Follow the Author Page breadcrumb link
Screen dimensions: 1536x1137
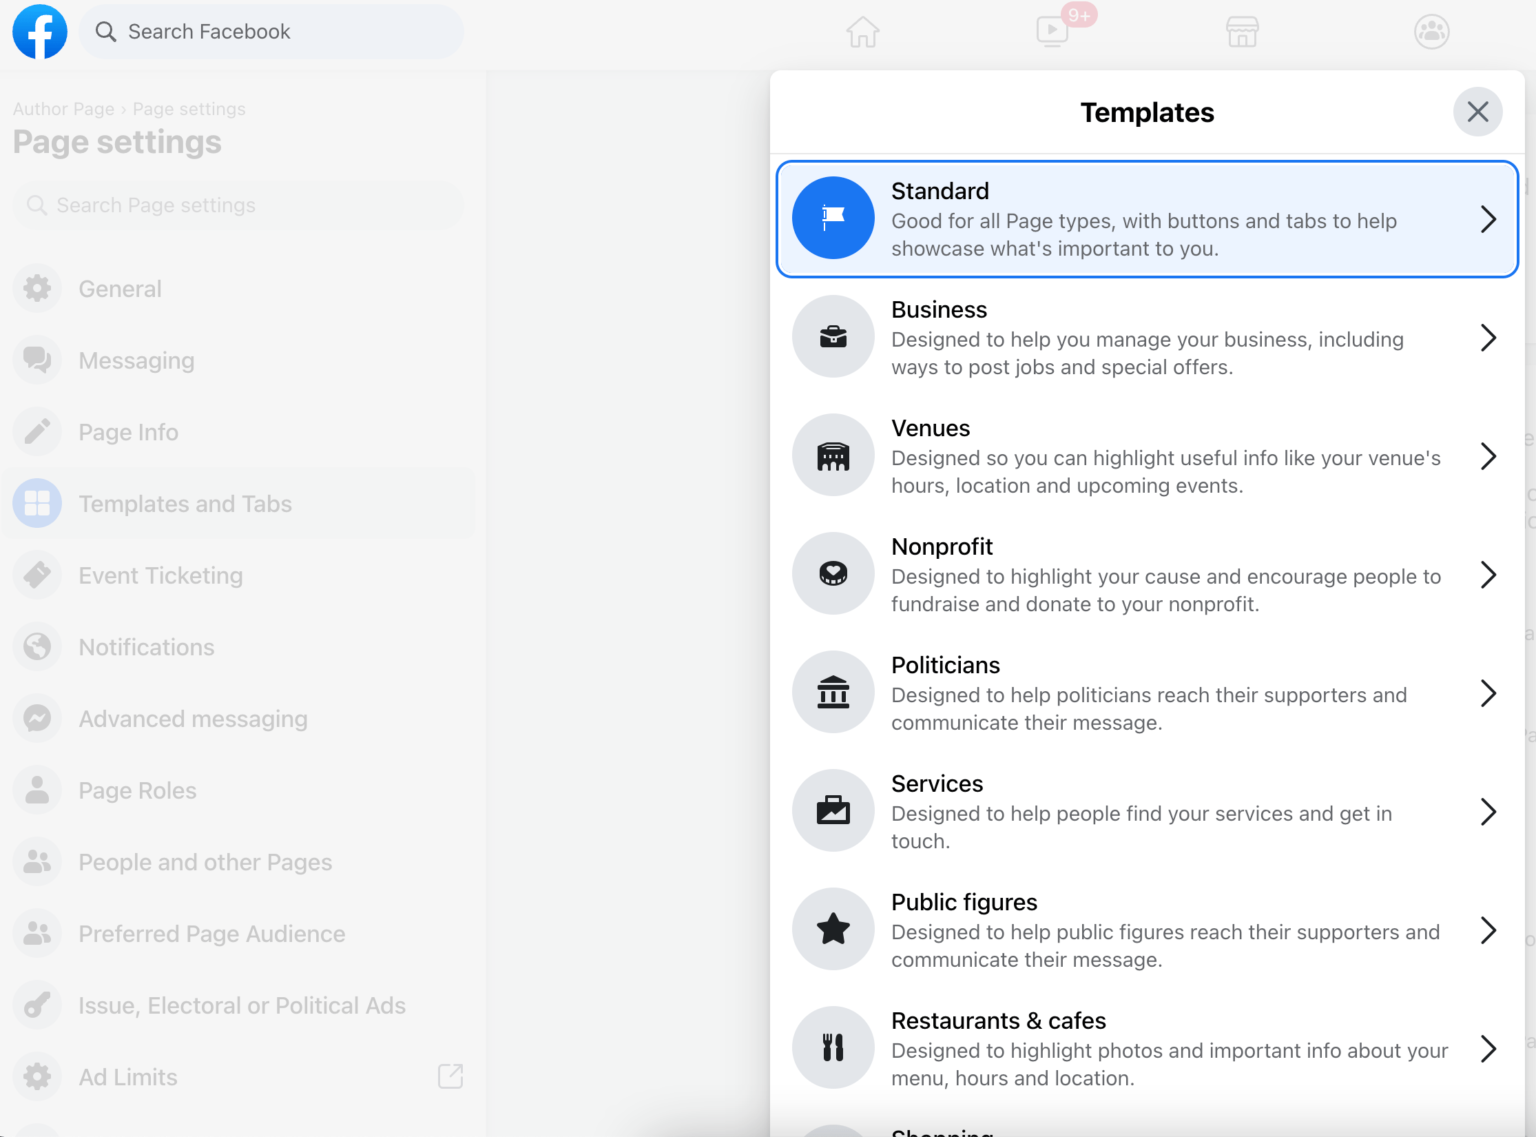click(x=63, y=109)
